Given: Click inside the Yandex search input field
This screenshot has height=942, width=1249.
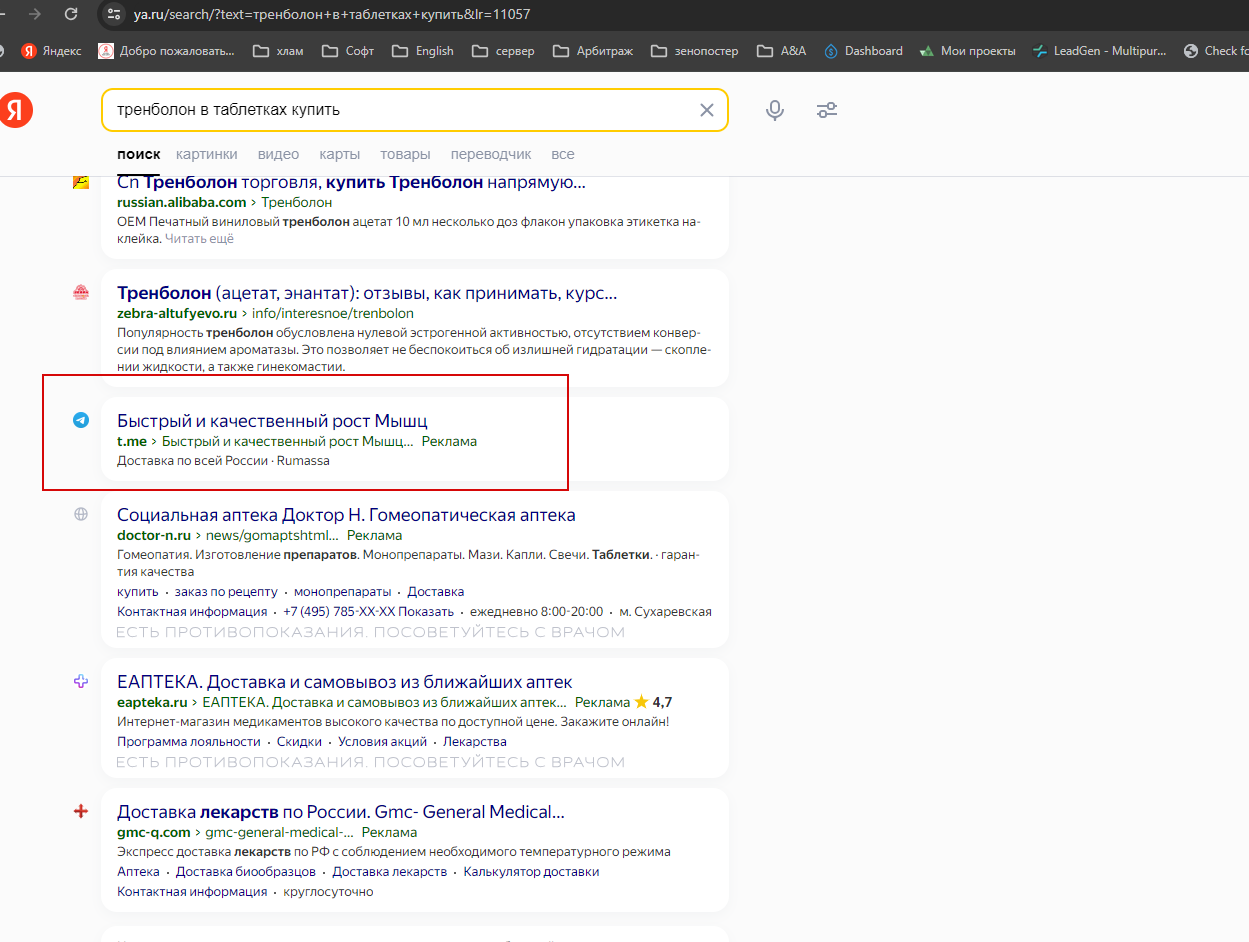Looking at the screenshot, I should tap(400, 110).
